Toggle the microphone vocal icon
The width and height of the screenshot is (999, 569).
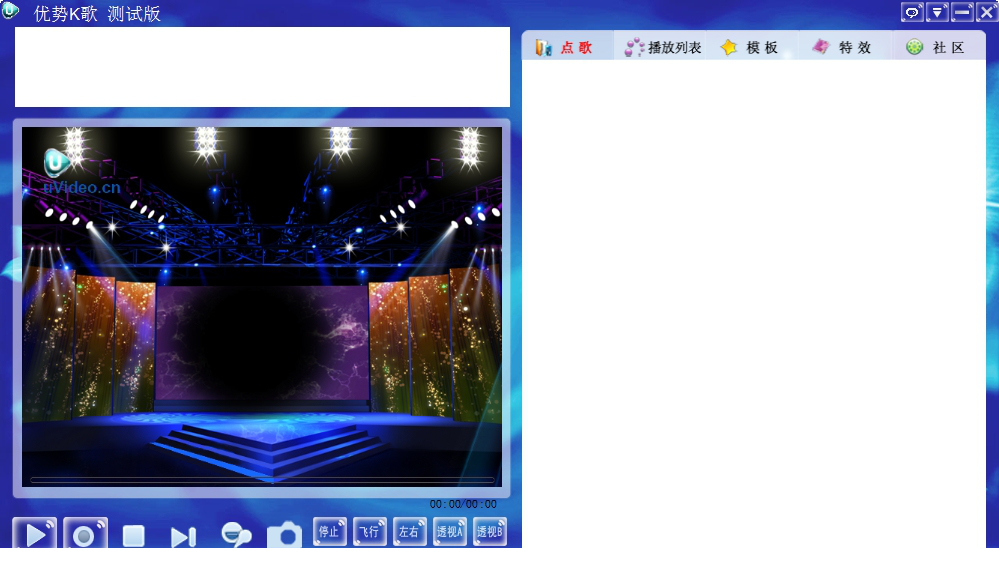pyautogui.click(x=236, y=535)
